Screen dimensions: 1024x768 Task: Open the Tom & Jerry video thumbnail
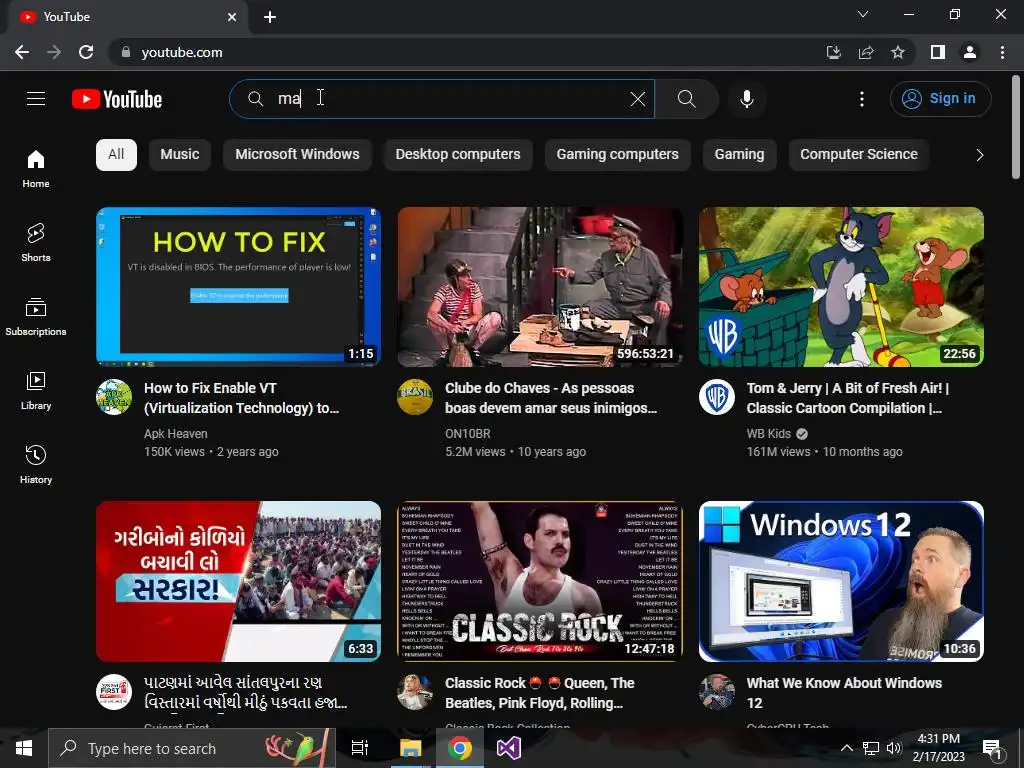841,287
